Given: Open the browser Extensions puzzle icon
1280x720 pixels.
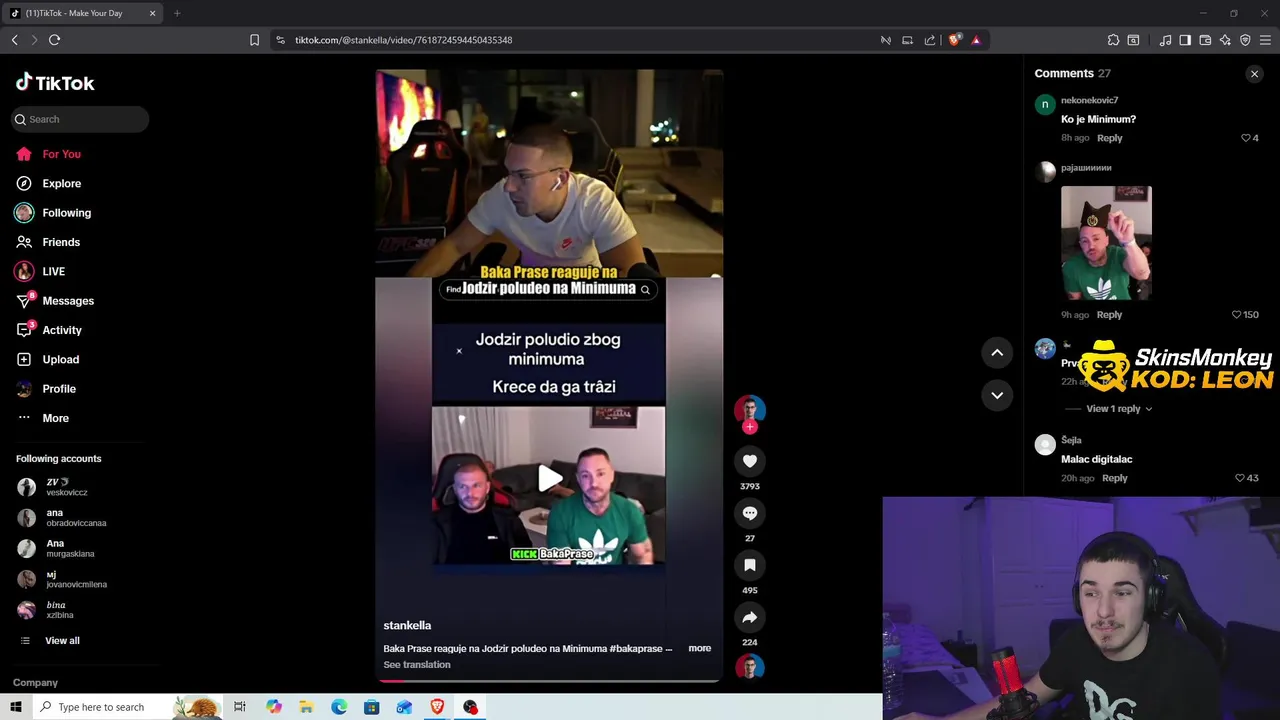Looking at the screenshot, I should 1113,40.
